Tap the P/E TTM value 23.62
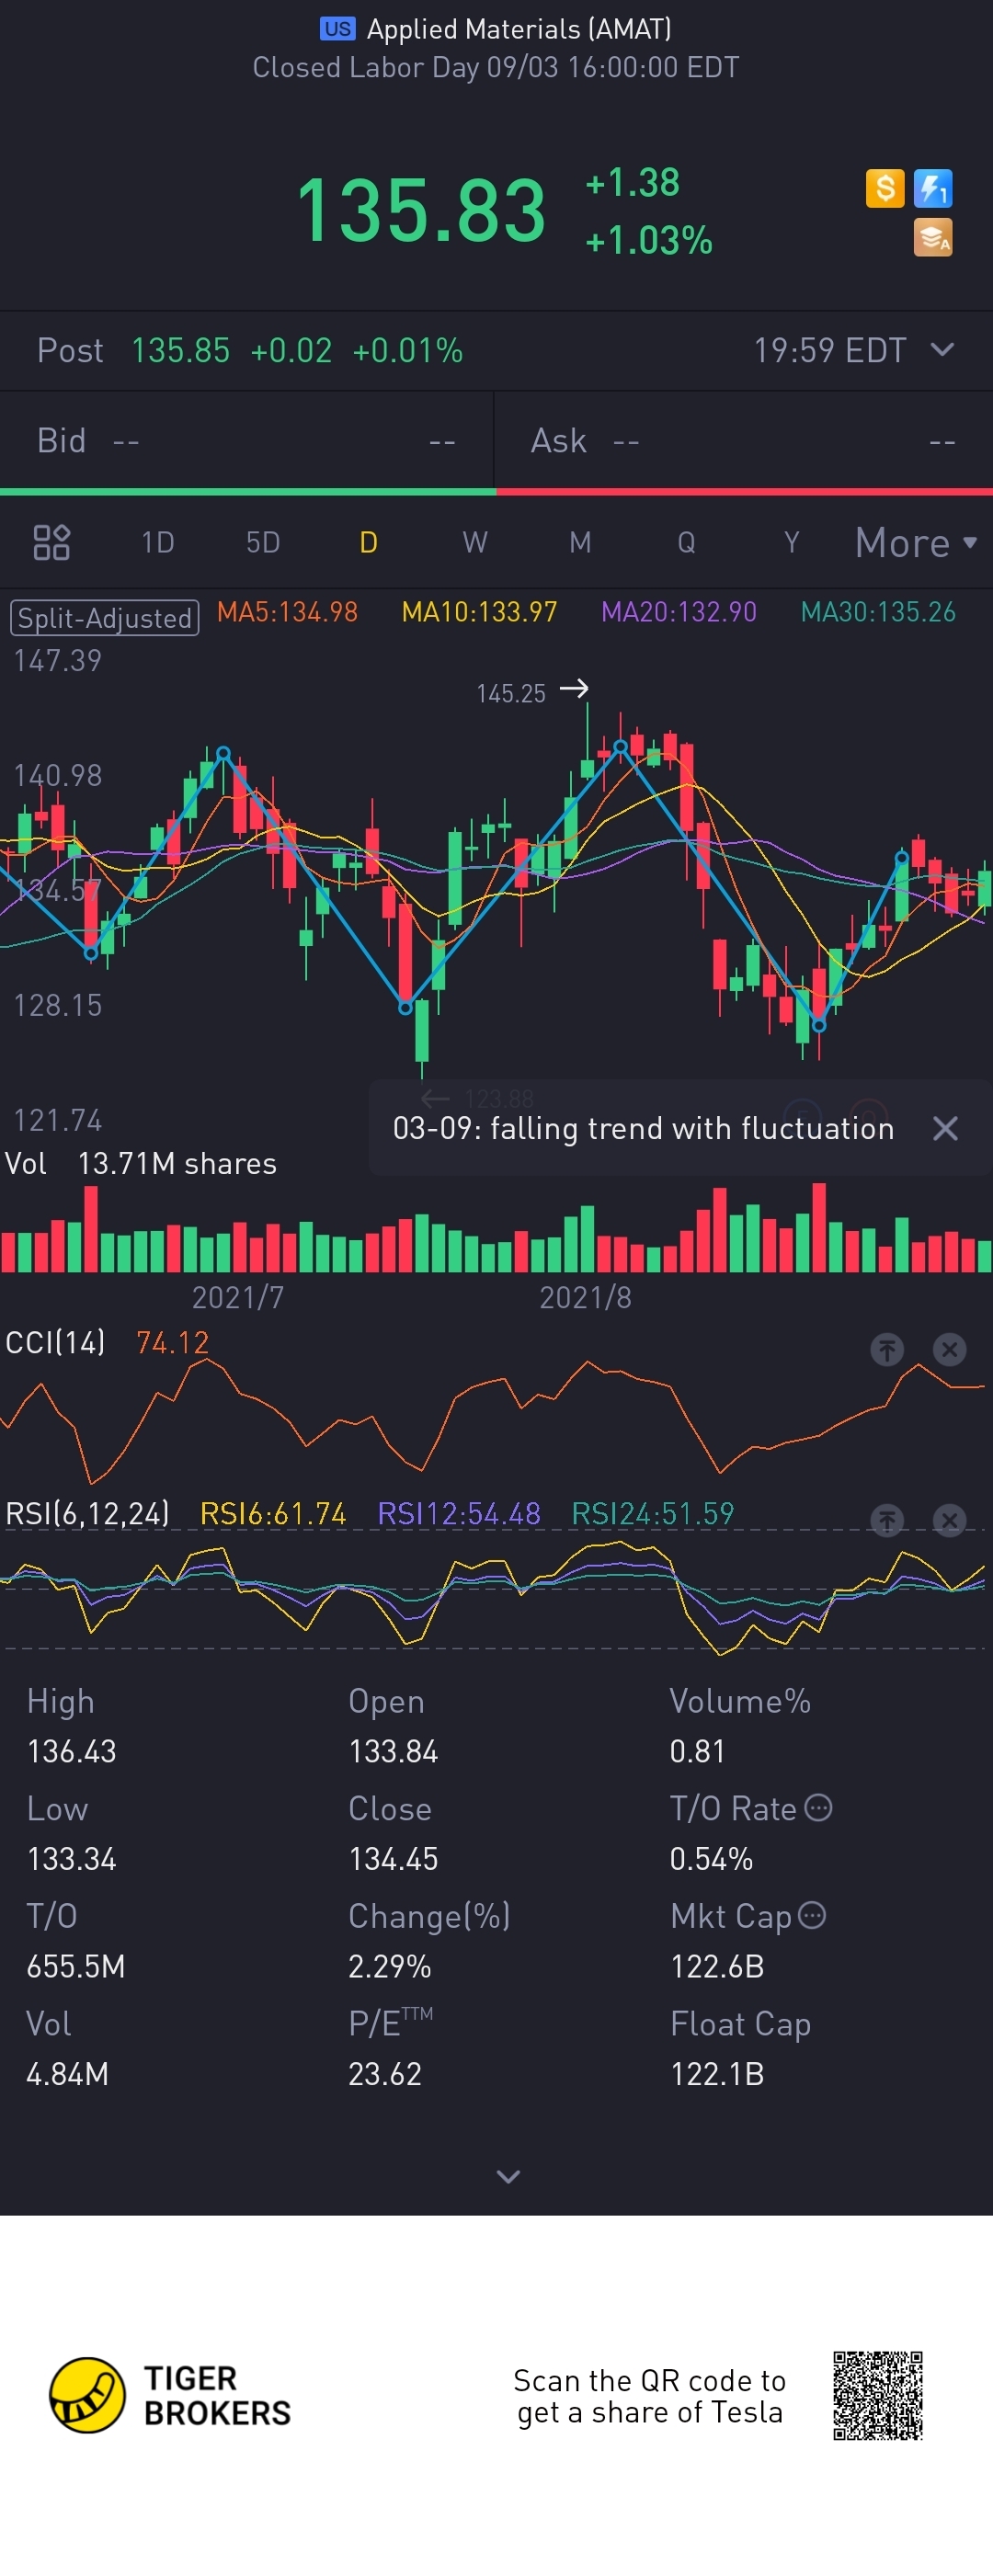Screen dimensions: 993x2576 coord(385,2074)
